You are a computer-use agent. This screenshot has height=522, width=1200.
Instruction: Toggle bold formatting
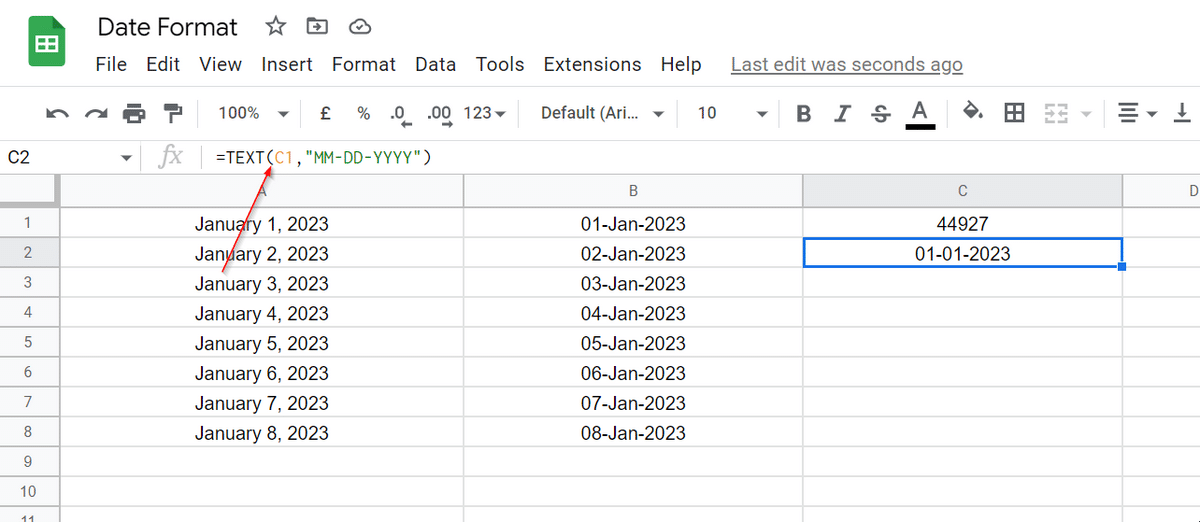pos(803,113)
